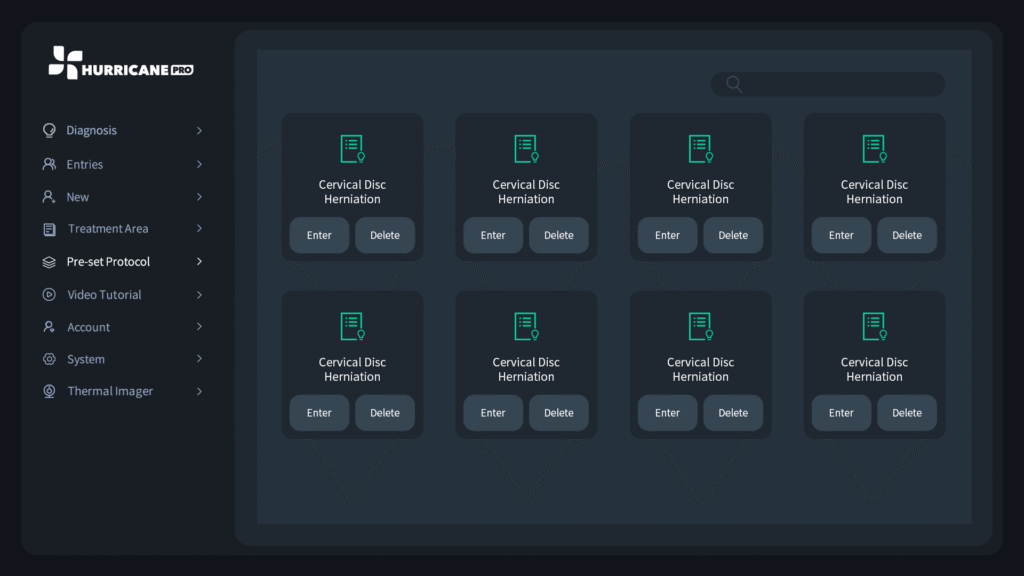Viewport: 1024px width, 576px height.
Task: Click the Thermal Imager webcam icon
Action: (49, 391)
